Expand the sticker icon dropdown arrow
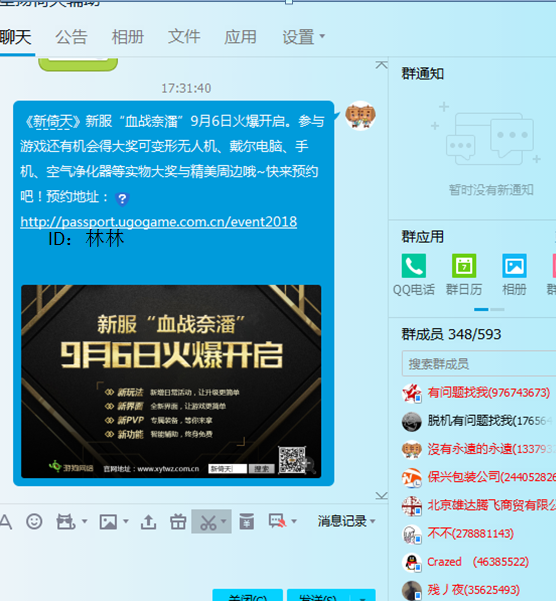556x601 pixels. (x=84, y=521)
